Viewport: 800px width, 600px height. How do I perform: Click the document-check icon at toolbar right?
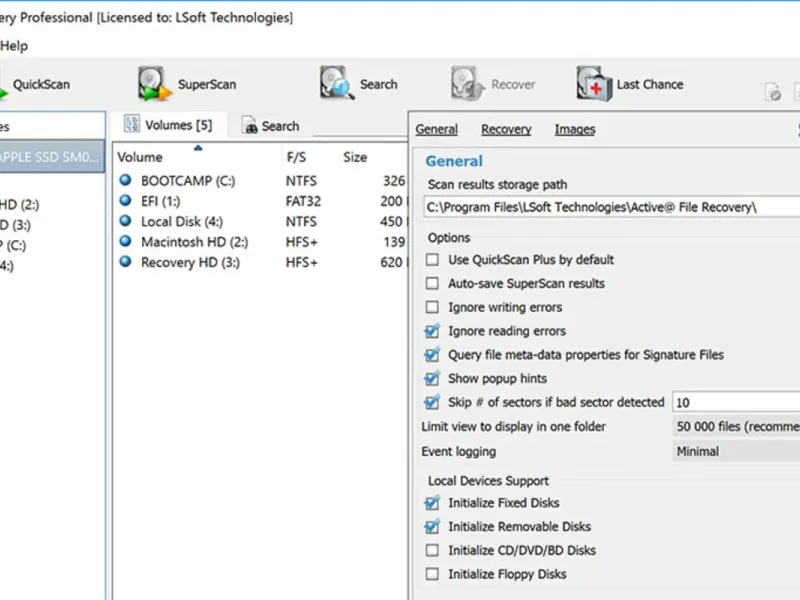(773, 92)
